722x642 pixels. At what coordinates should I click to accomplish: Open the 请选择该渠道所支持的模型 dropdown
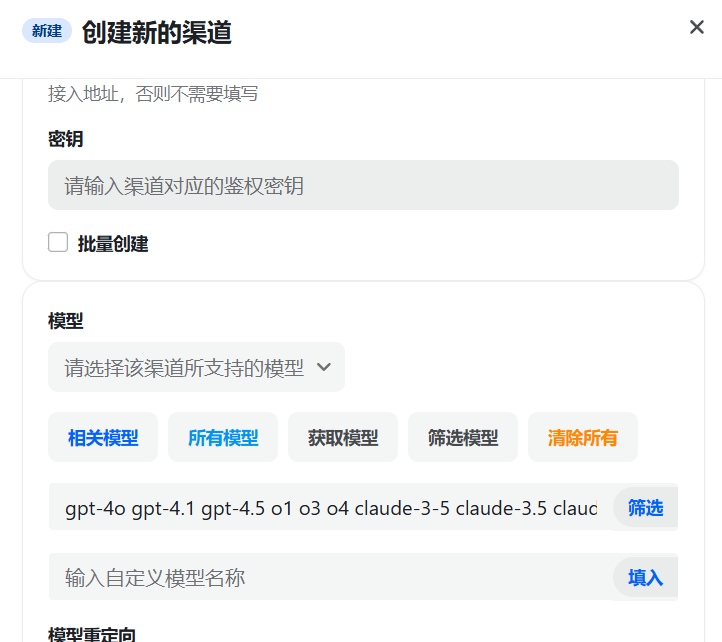(x=197, y=367)
